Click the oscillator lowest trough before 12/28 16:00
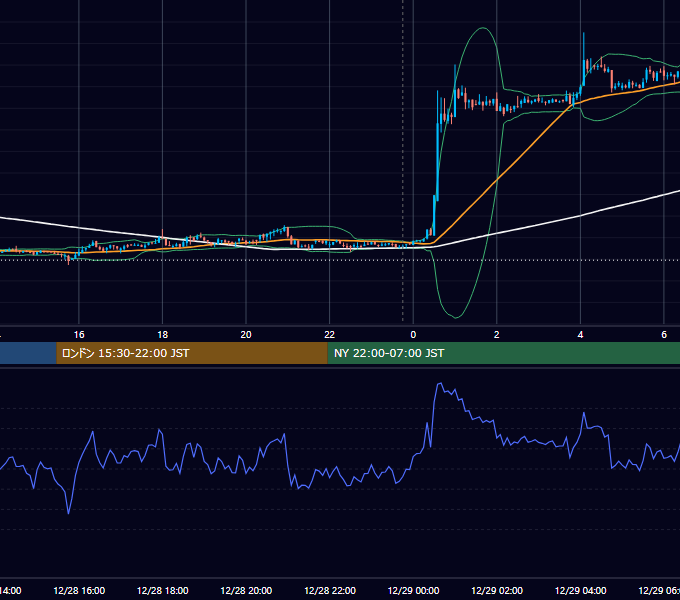 (x=69, y=513)
